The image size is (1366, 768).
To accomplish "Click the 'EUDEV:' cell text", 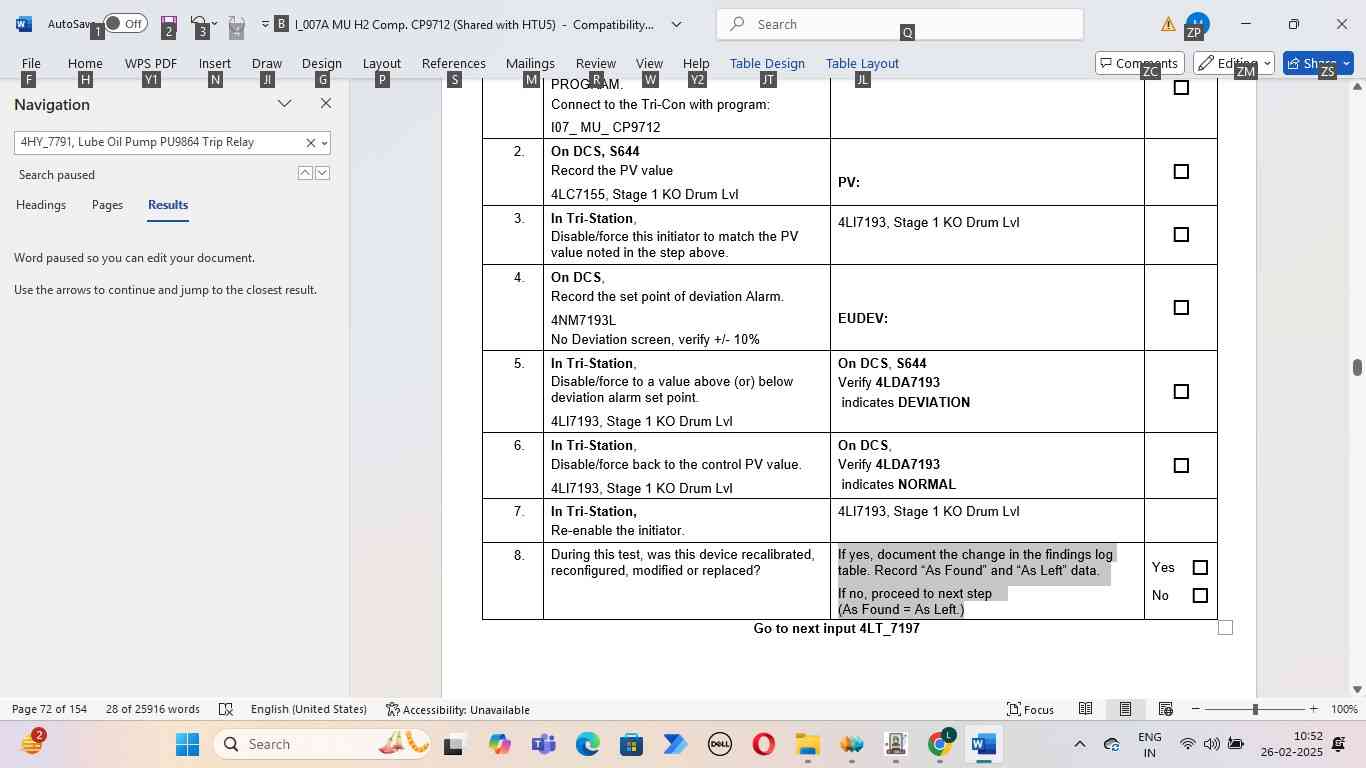I will [863, 319].
